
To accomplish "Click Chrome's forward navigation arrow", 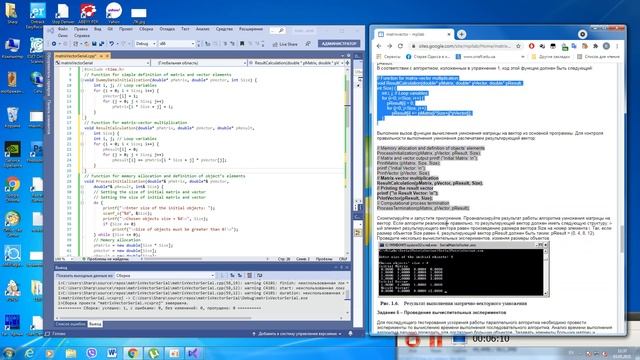I will click(389, 46).
